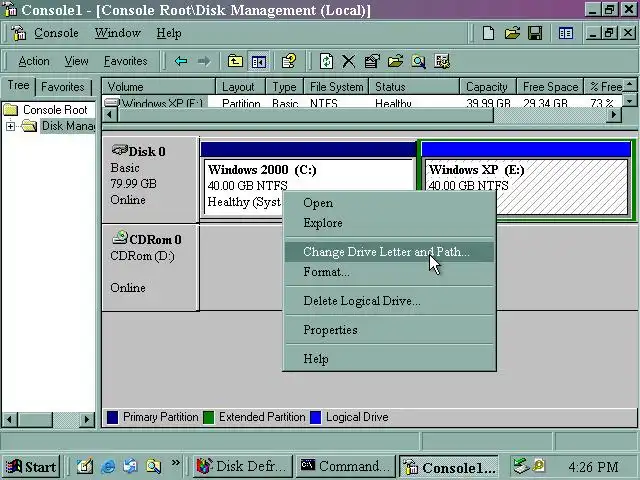The height and width of the screenshot is (480, 640).
Task: Open the Console menu
Action: (x=56, y=33)
